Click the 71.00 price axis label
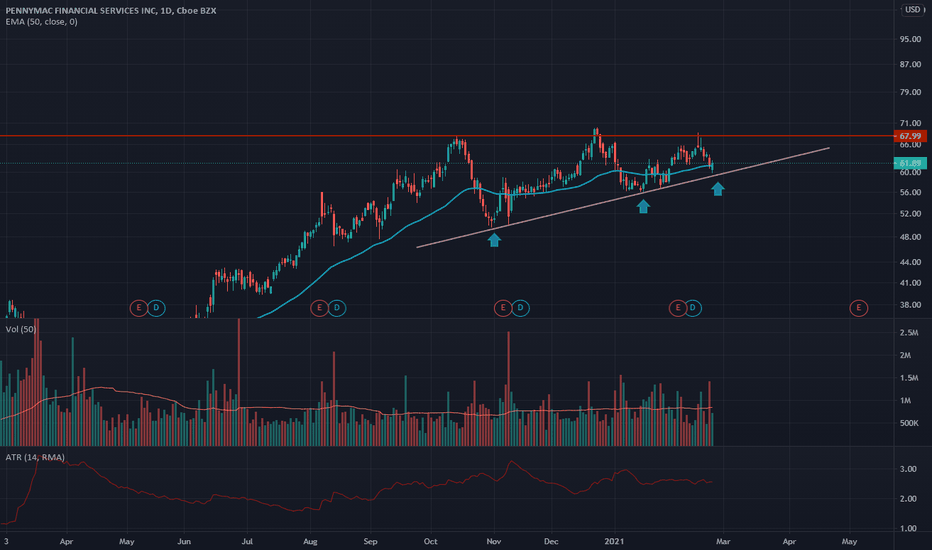932x550 pixels. tap(910, 123)
